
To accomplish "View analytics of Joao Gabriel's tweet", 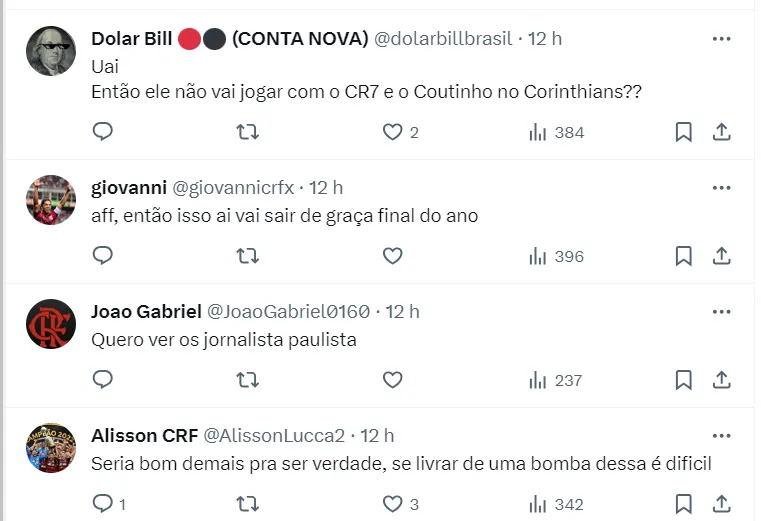I will click(x=556, y=380).
